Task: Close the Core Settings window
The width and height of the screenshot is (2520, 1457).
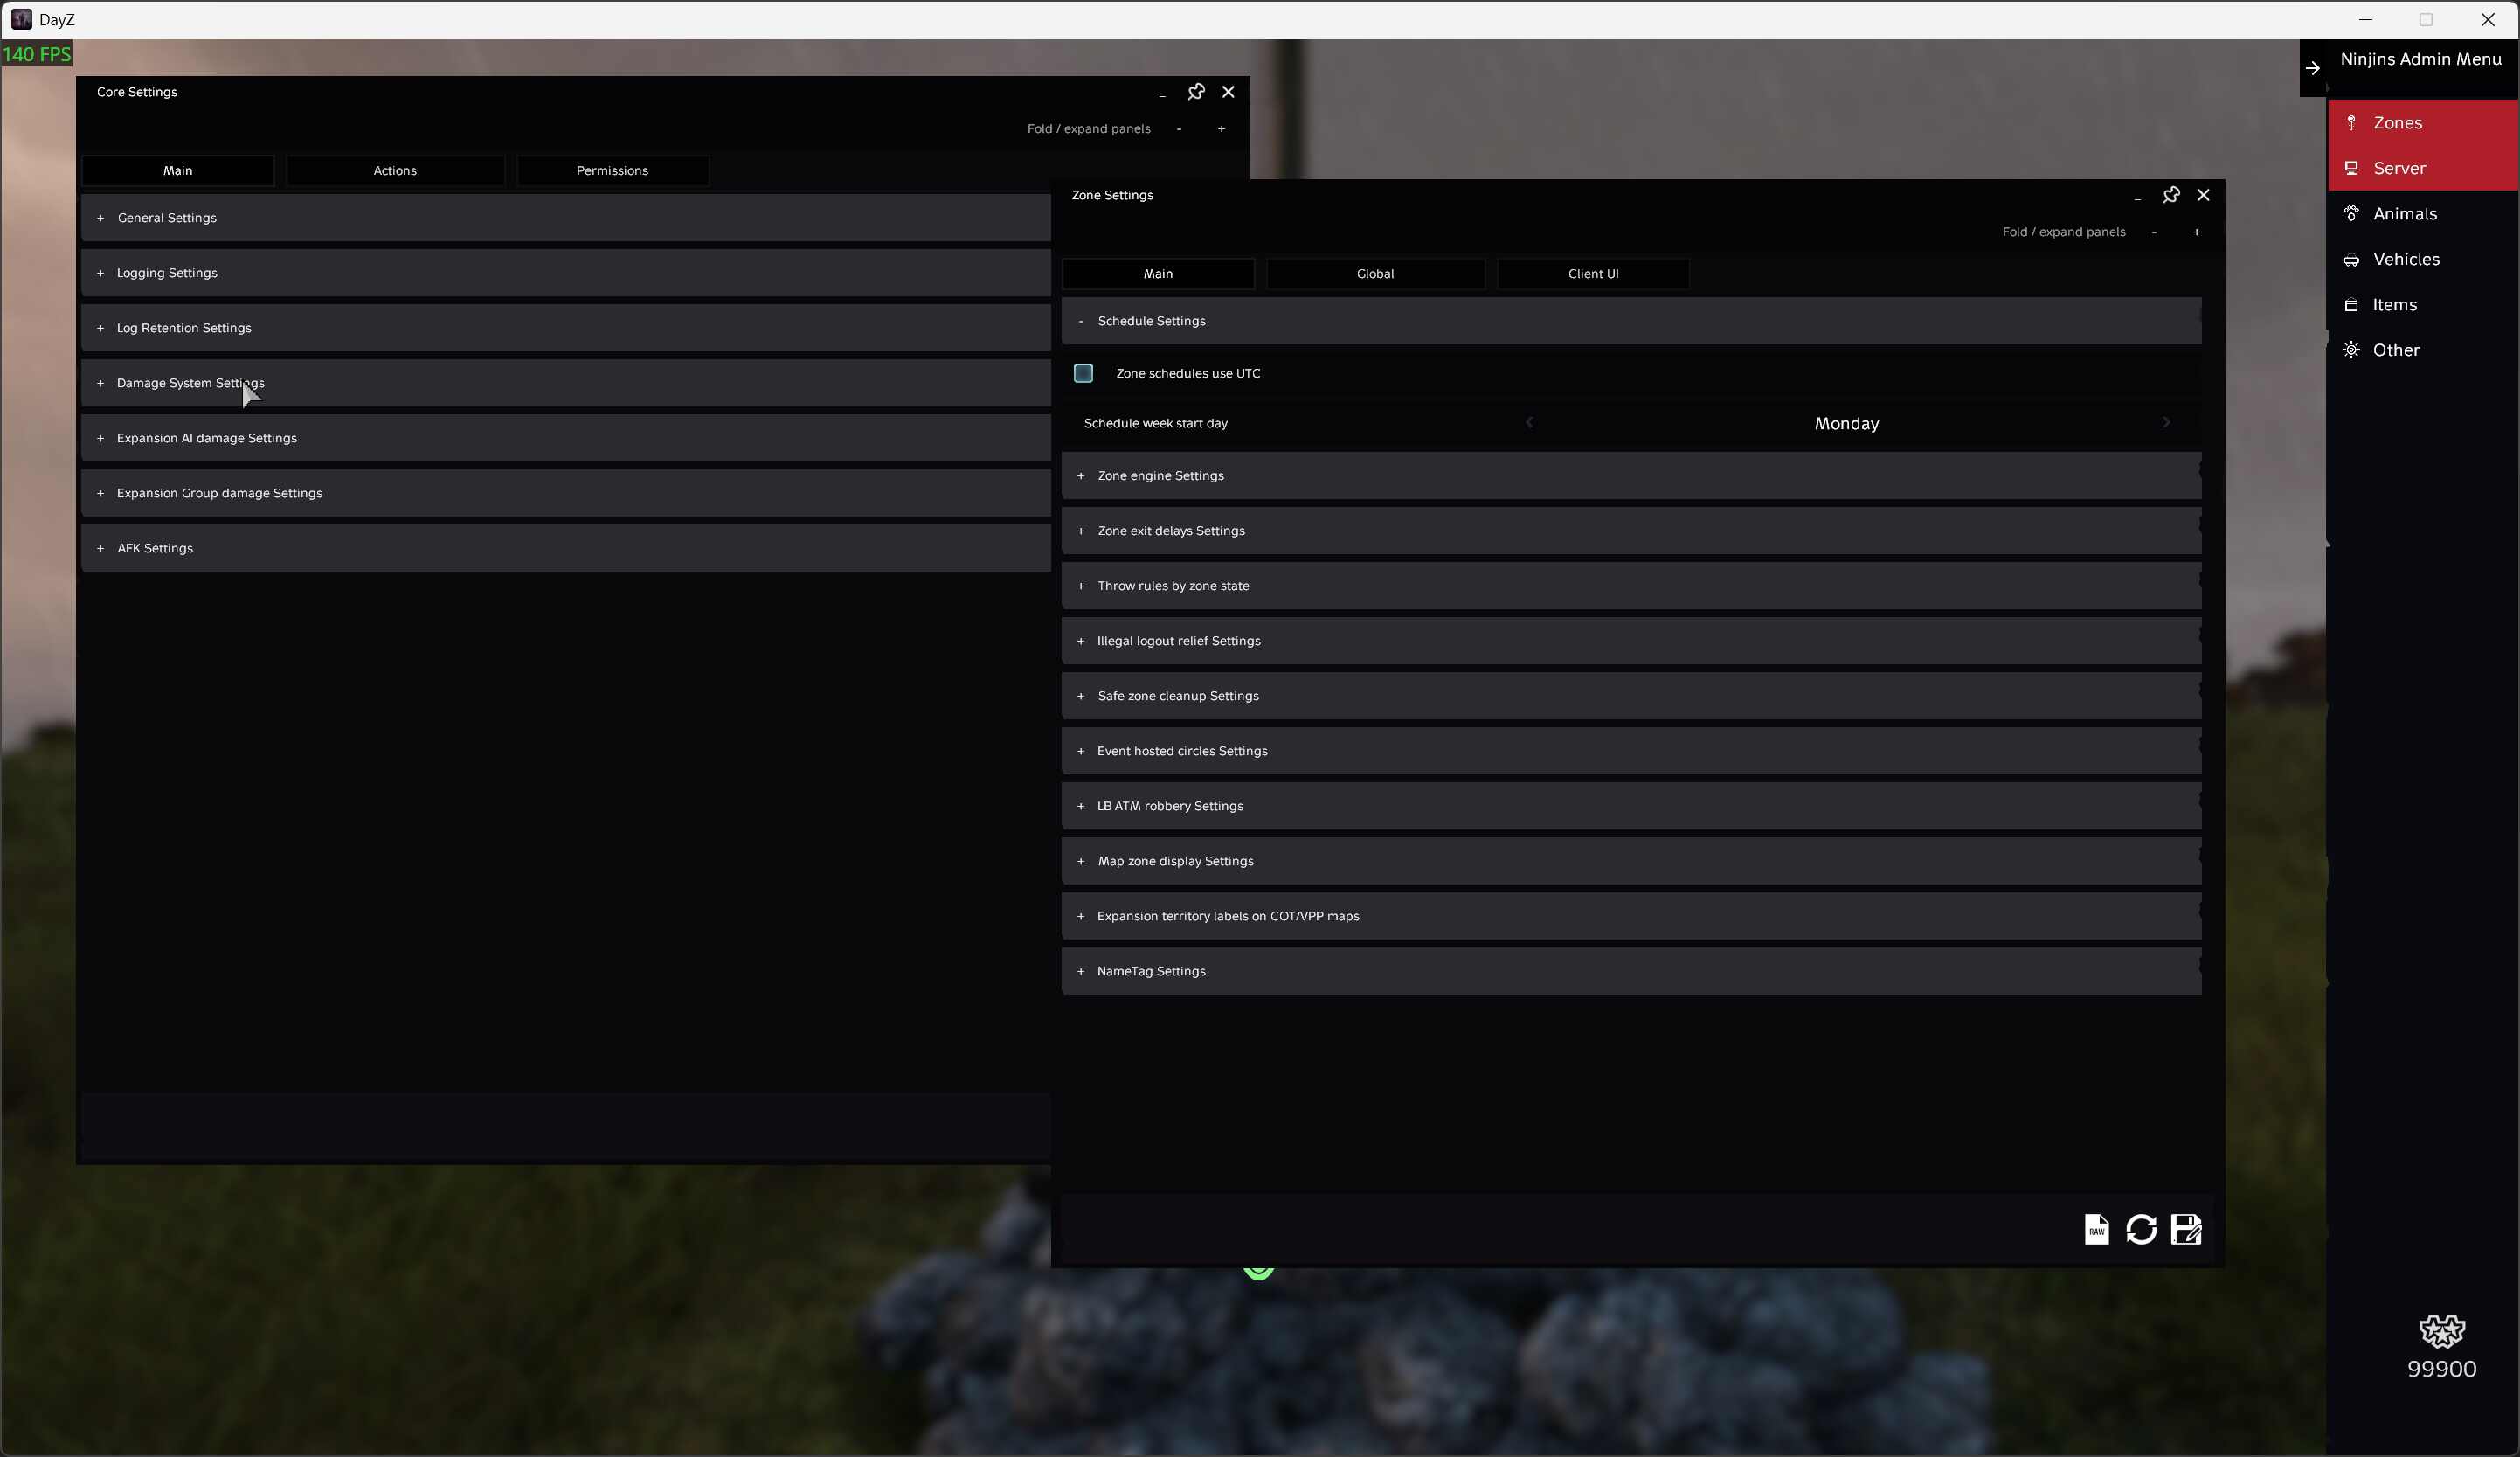Action: (1228, 92)
